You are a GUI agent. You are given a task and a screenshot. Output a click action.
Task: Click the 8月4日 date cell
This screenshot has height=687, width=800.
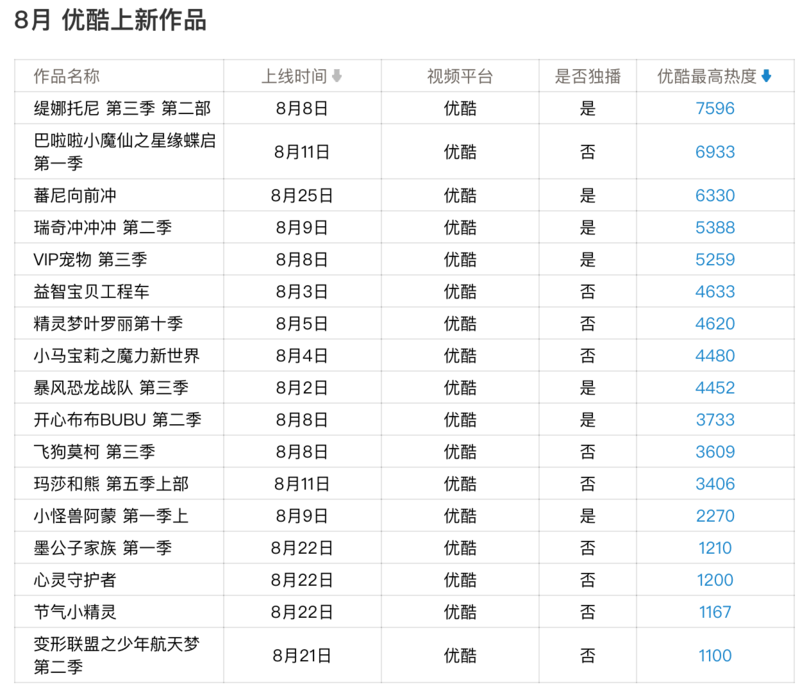302,356
